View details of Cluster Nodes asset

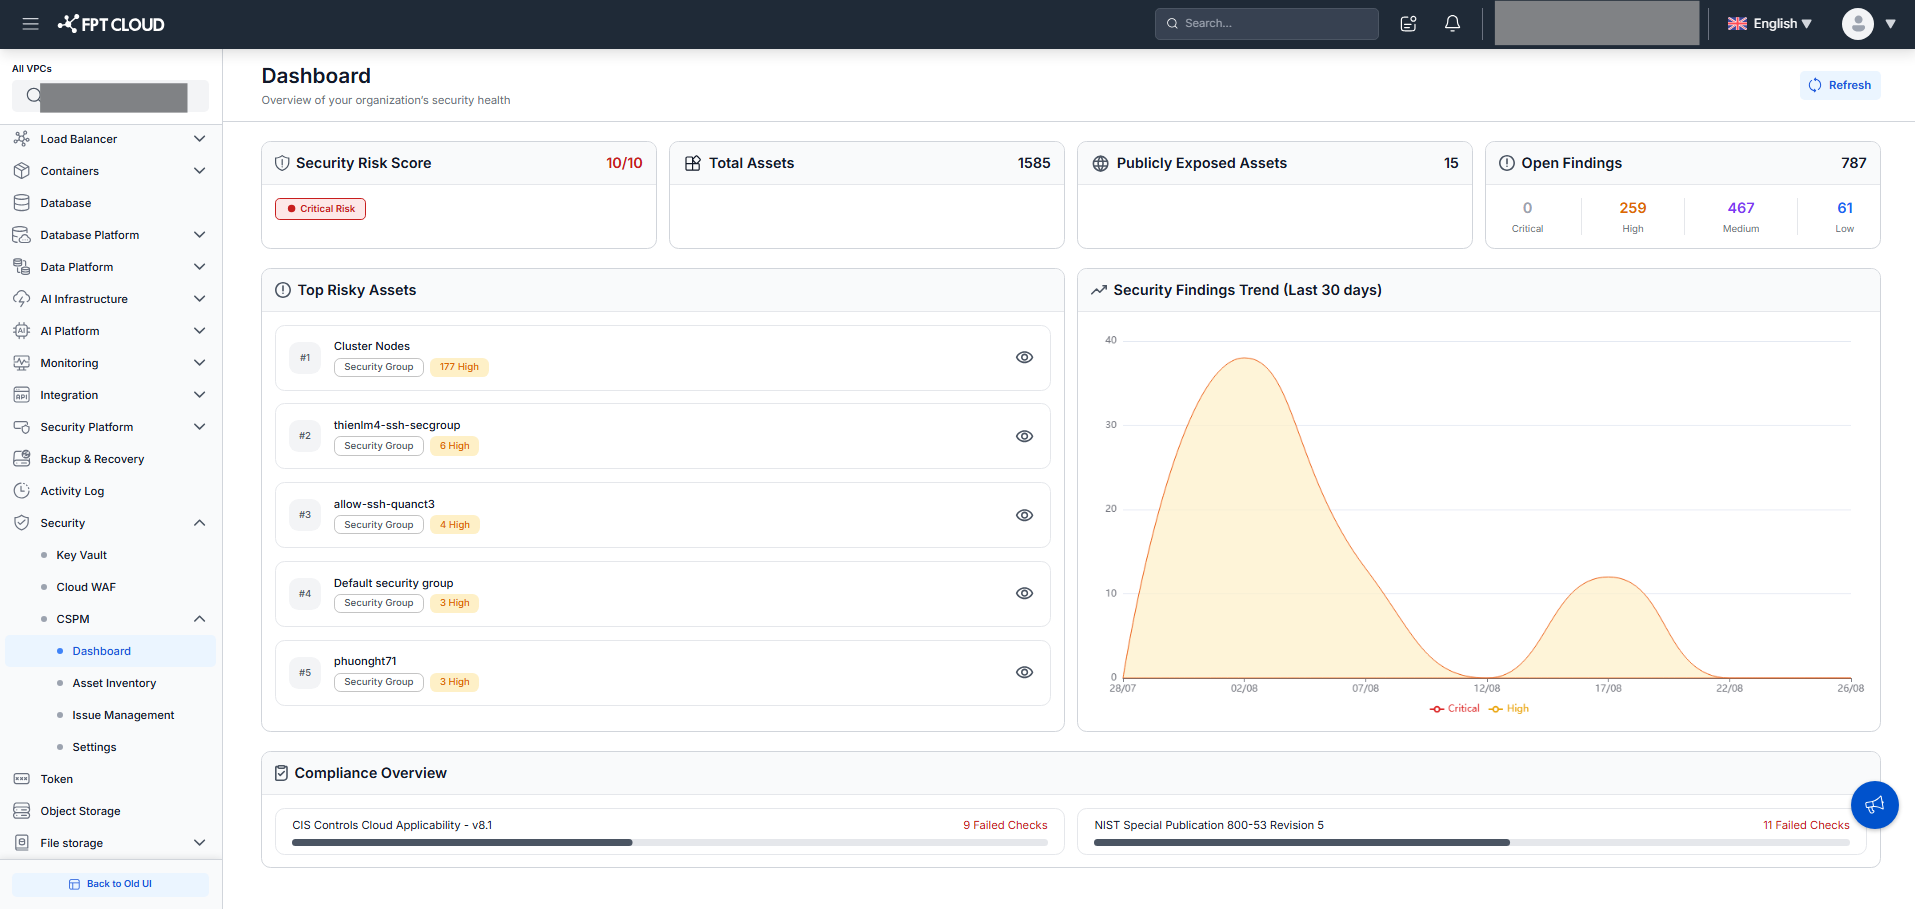click(1024, 357)
